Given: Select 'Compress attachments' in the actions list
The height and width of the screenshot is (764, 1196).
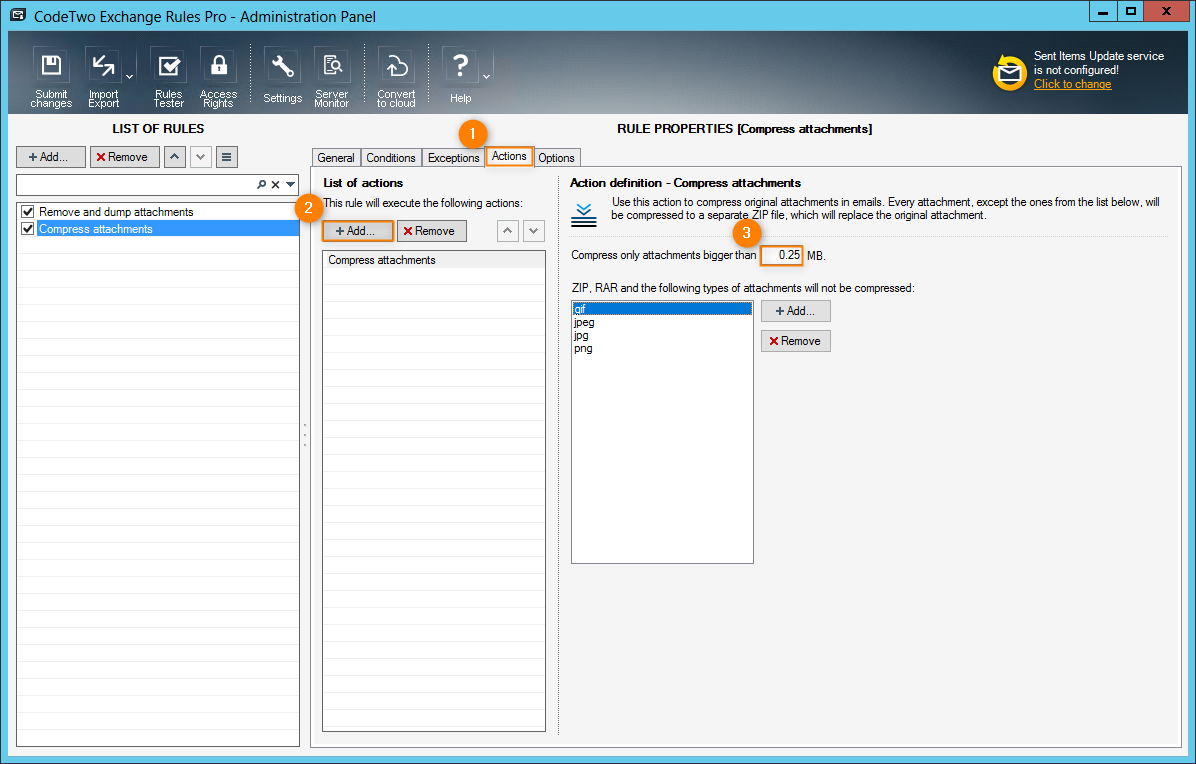Looking at the screenshot, I should click(434, 260).
